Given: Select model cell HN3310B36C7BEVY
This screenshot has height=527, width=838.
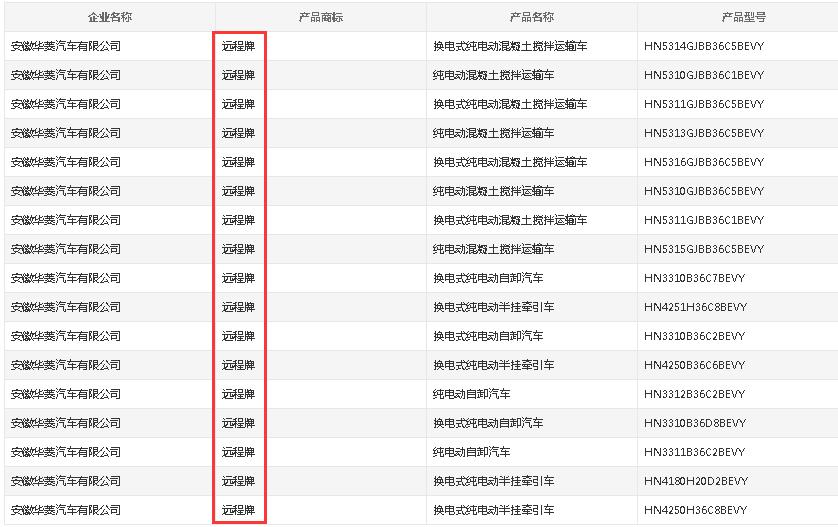Looking at the screenshot, I should (x=694, y=278).
